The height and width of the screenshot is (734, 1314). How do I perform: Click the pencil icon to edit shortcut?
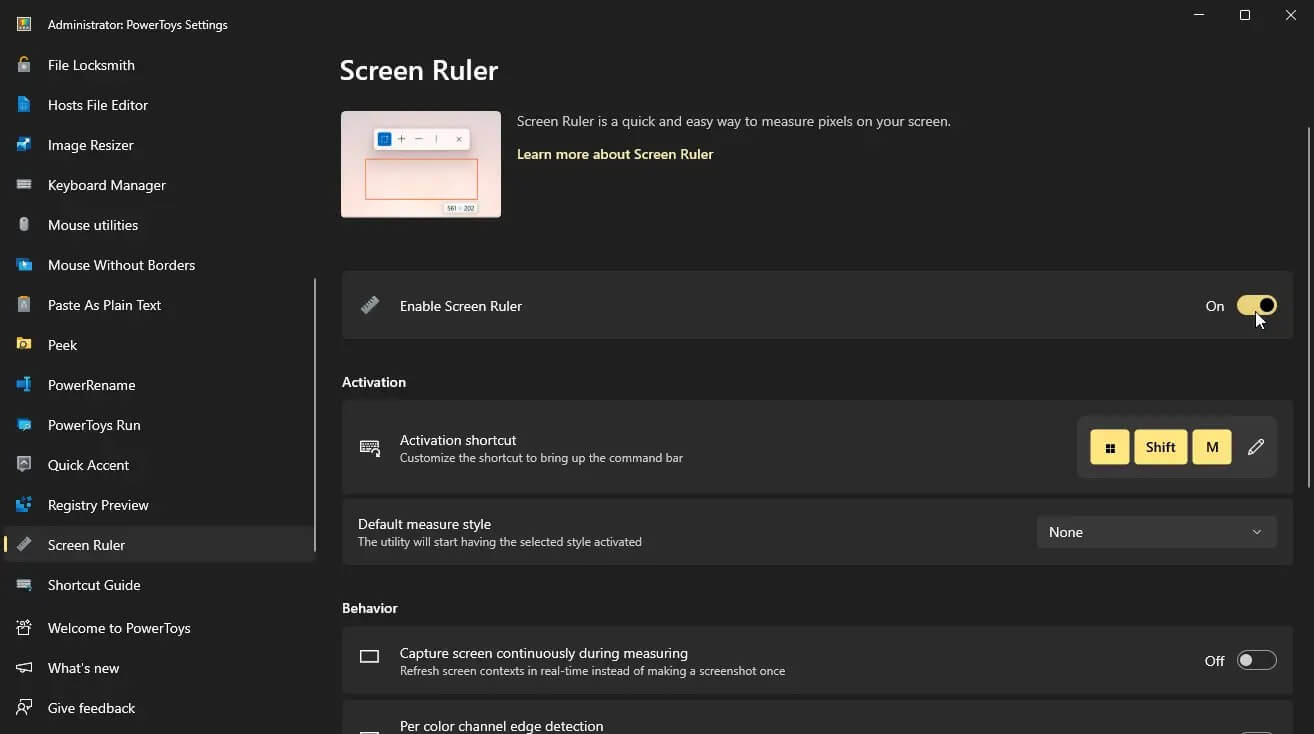coord(1256,447)
